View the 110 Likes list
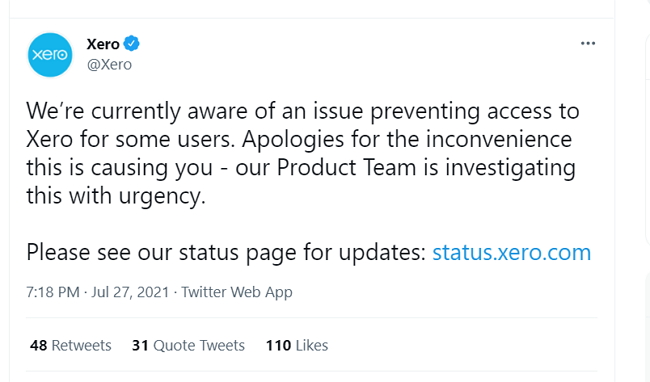Screen dimensions: 650x382 [x=297, y=346]
